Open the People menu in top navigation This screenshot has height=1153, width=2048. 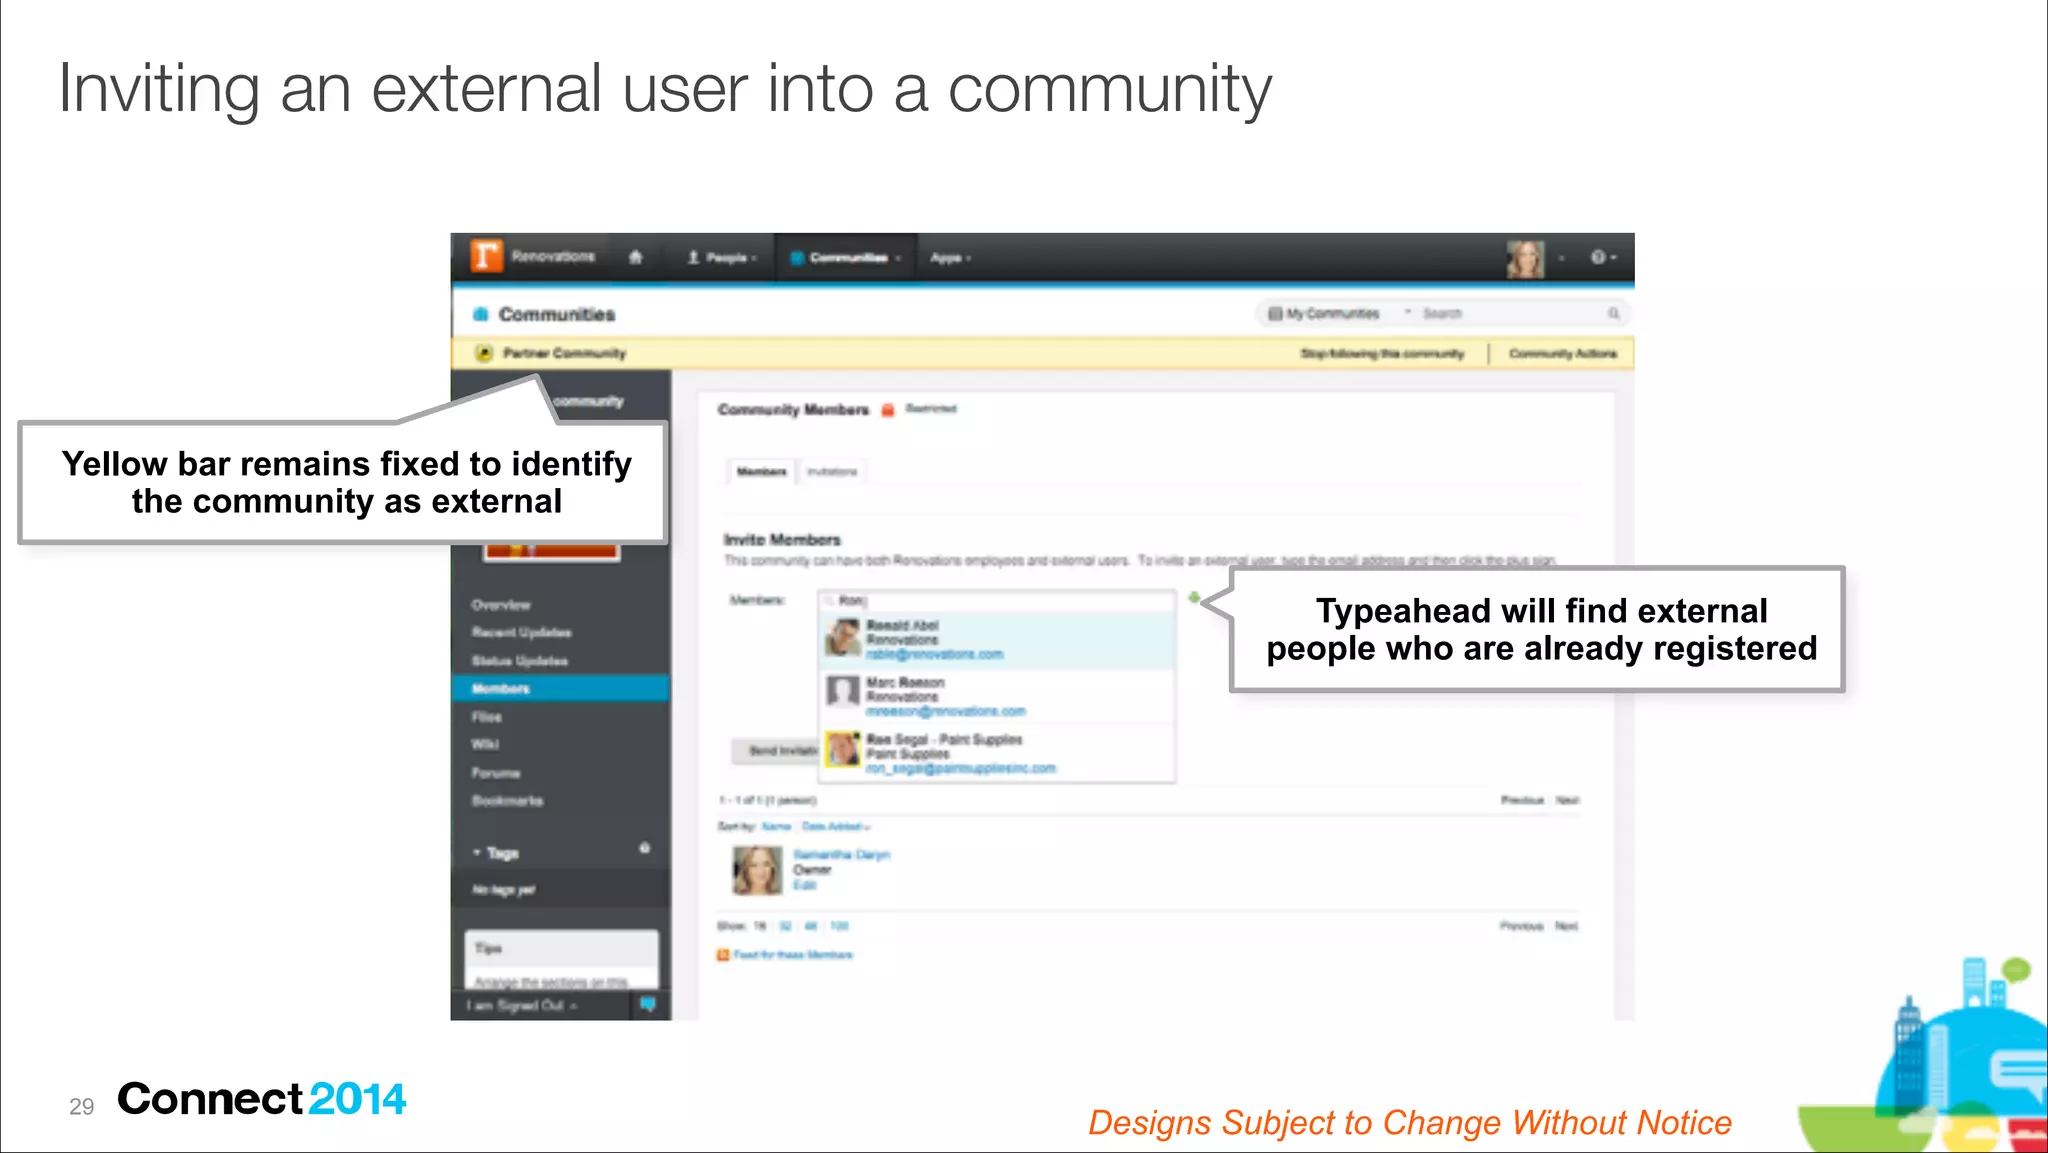coord(722,258)
